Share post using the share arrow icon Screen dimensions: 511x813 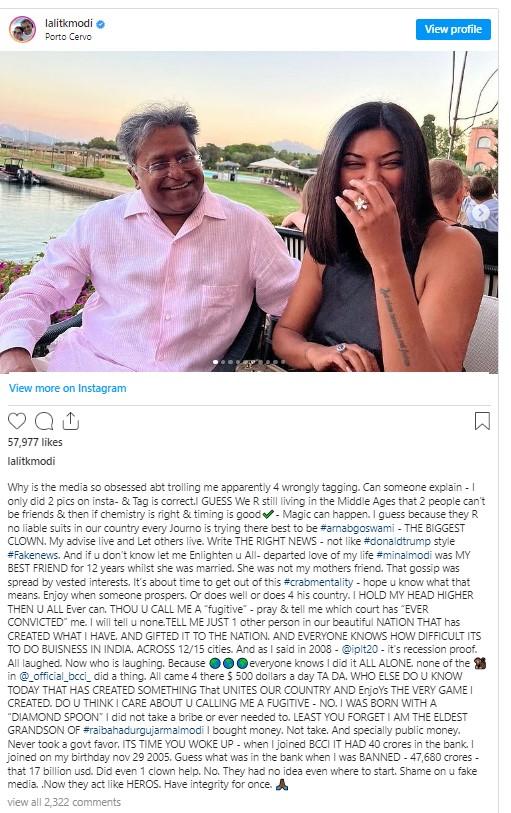pos(70,420)
